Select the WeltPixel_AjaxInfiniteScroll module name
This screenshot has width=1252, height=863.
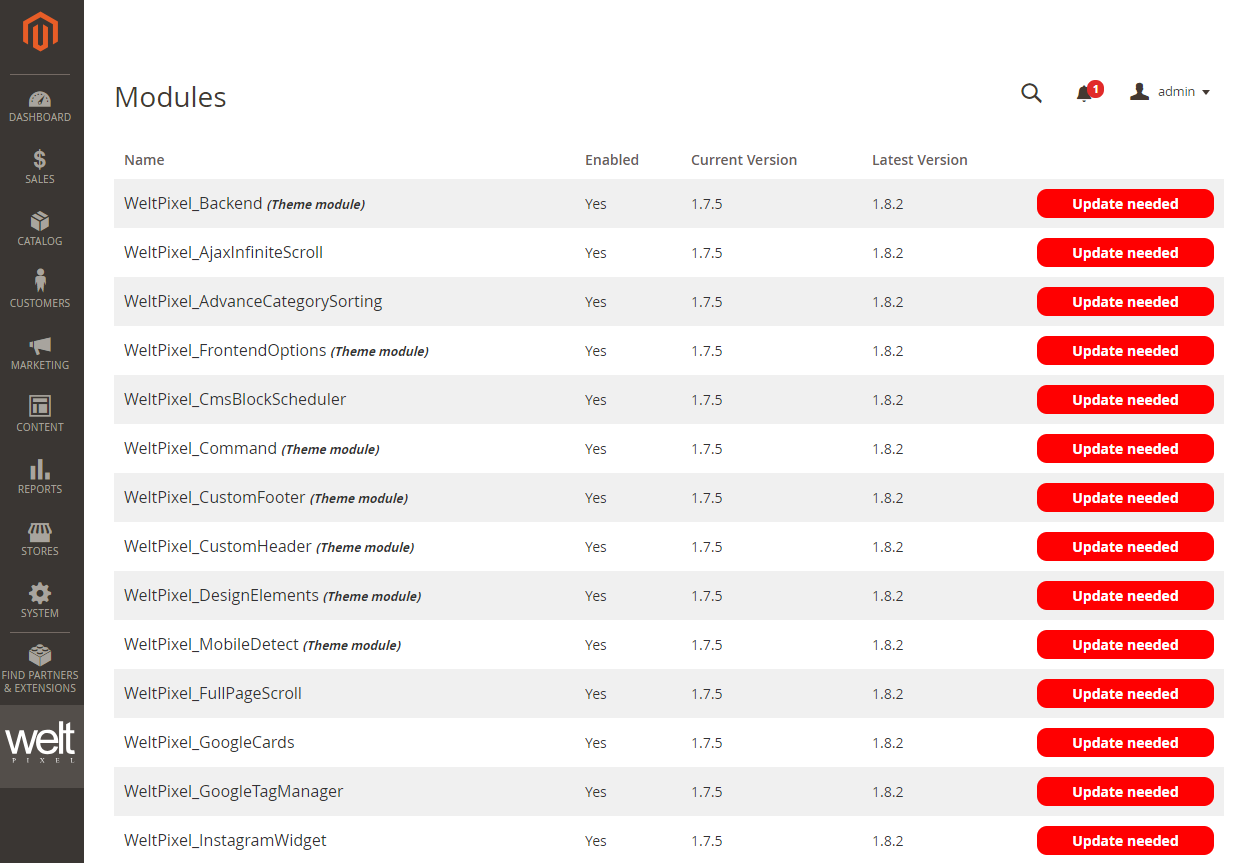pos(223,252)
